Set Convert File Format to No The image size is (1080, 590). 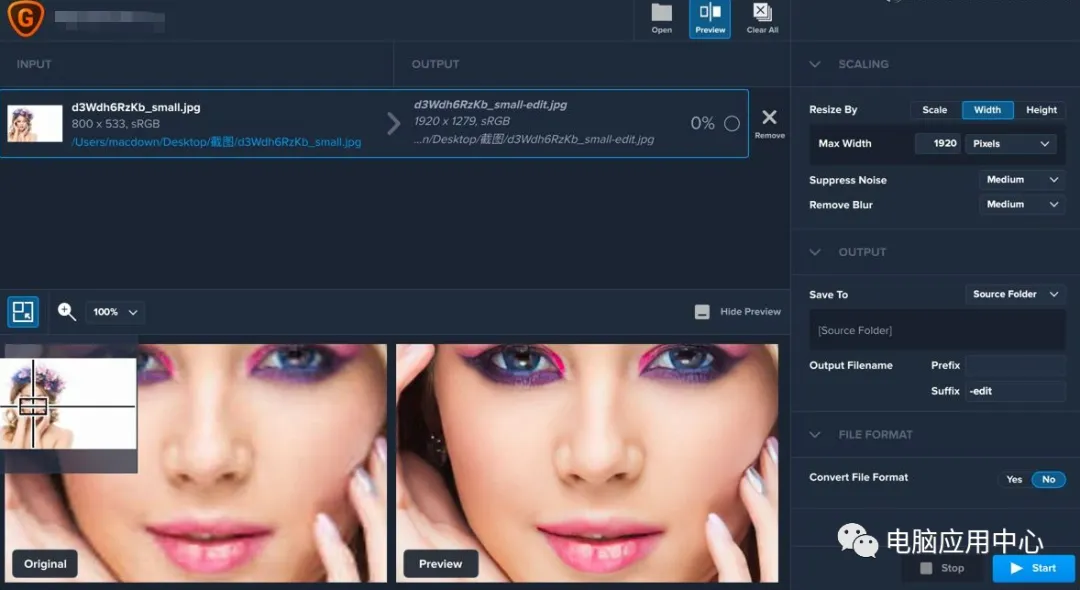coord(1048,479)
